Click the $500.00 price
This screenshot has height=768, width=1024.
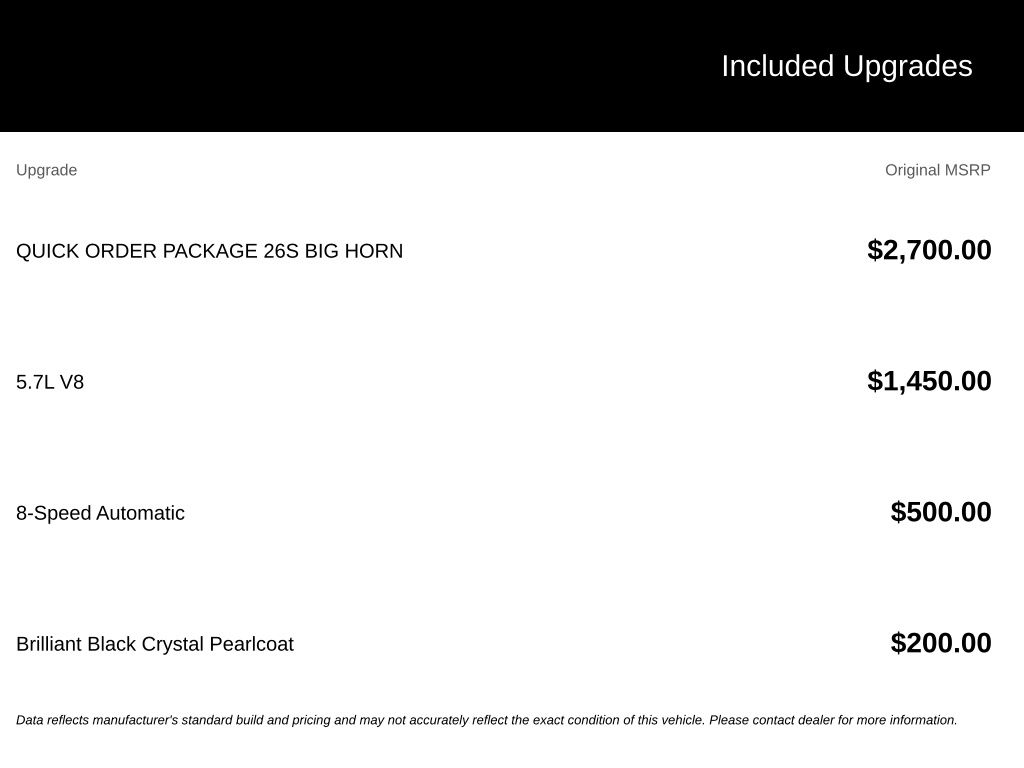click(x=940, y=512)
